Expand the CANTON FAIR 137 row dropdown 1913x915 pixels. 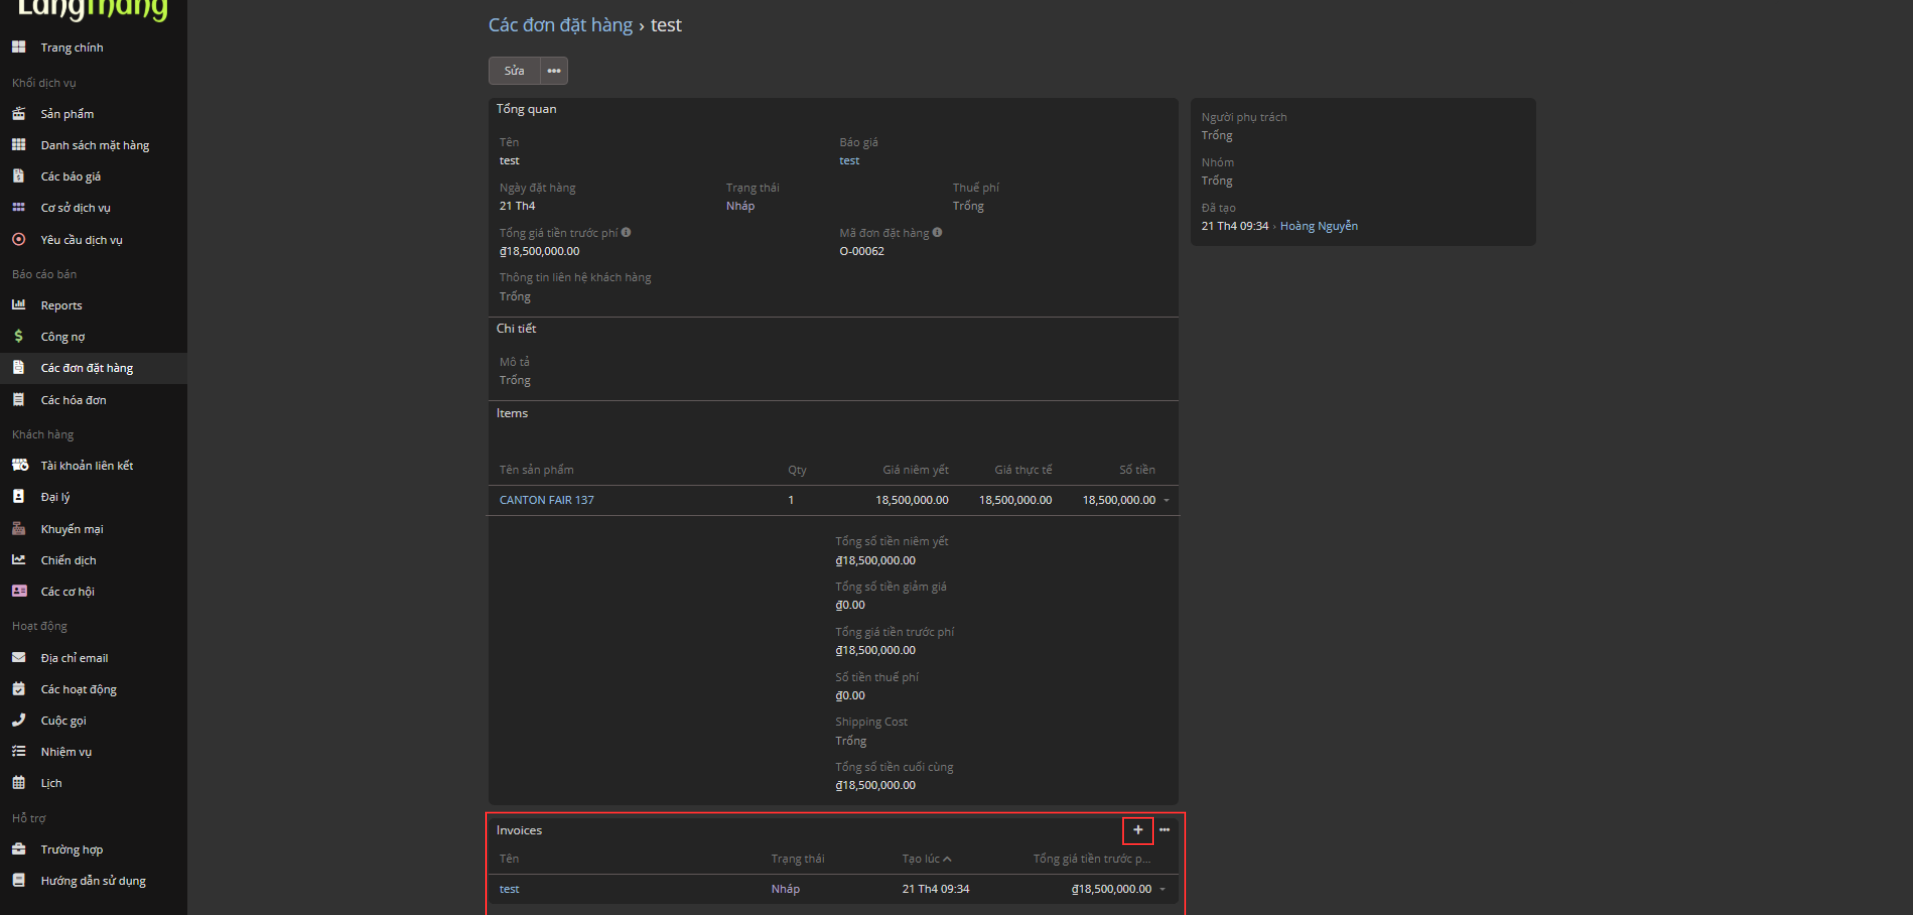1166,500
